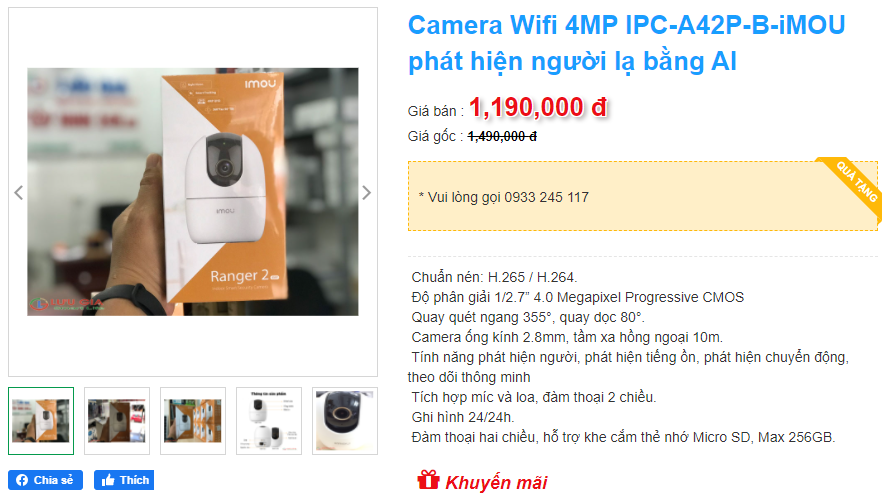Click the previous image arrow on gallery
The image size is (885, 498).
pyautogui.click(x=19, y=193)
